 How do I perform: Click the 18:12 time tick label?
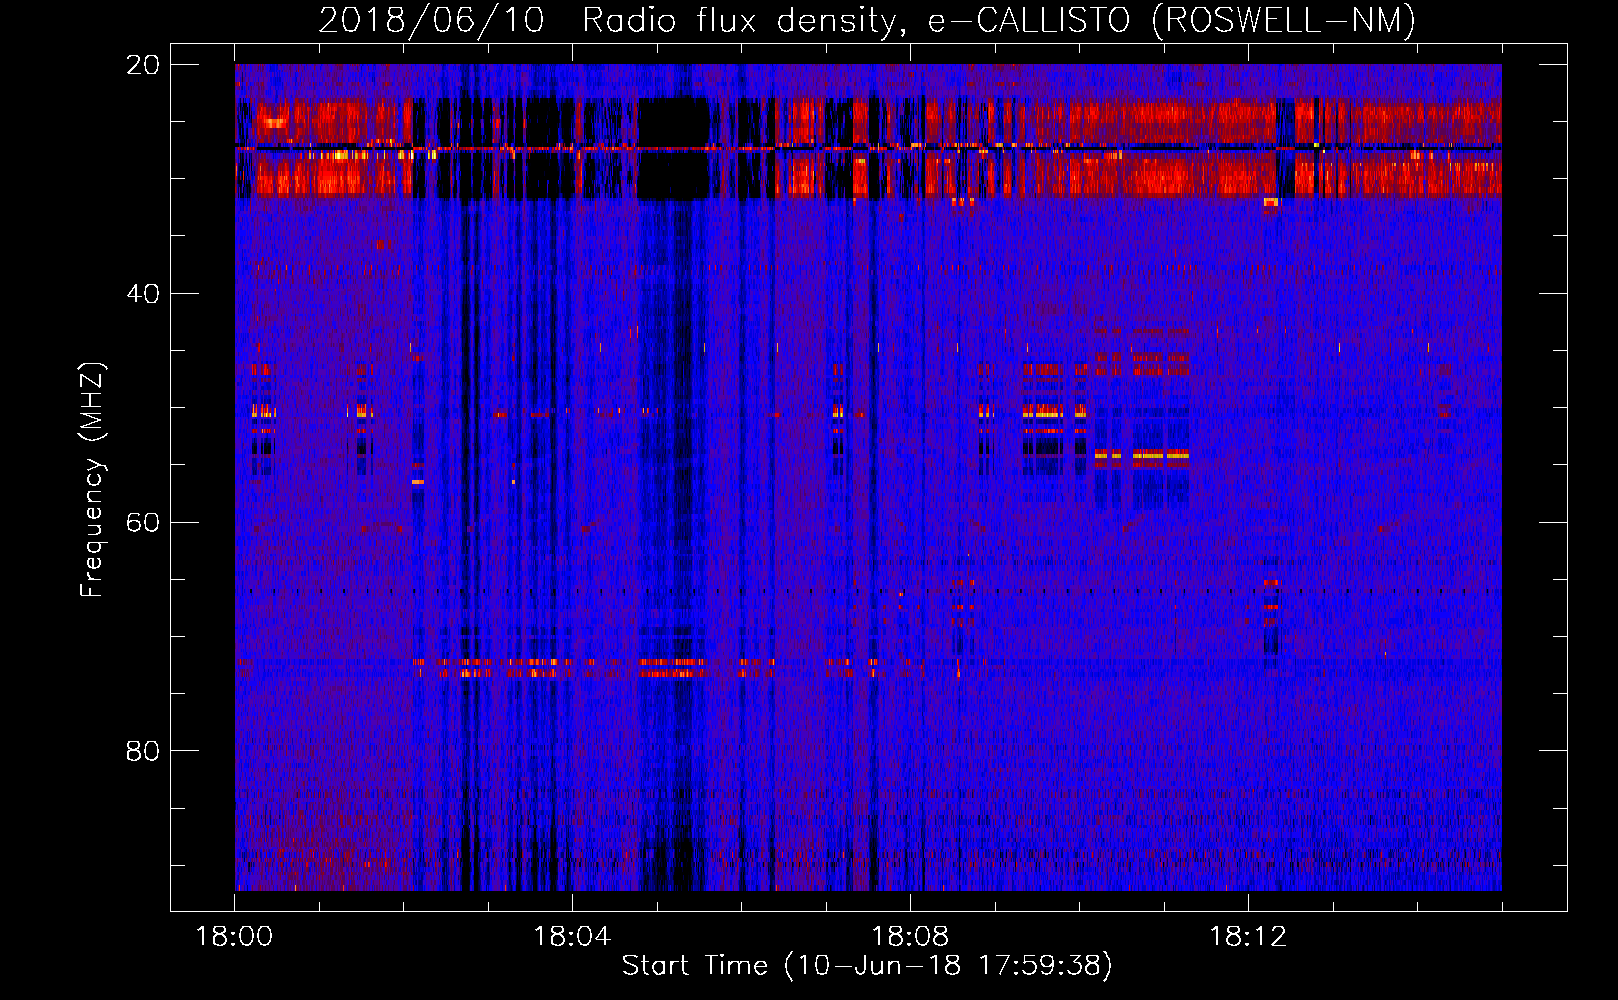[1248, 936]
